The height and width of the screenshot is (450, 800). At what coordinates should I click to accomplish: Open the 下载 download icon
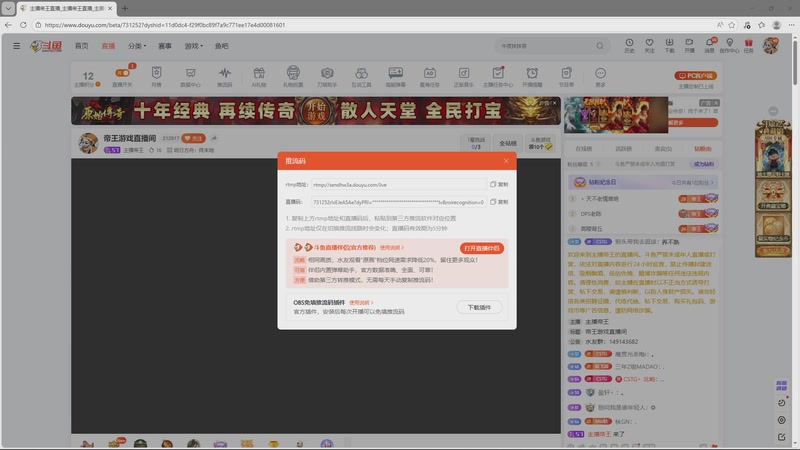pos(669,45)
